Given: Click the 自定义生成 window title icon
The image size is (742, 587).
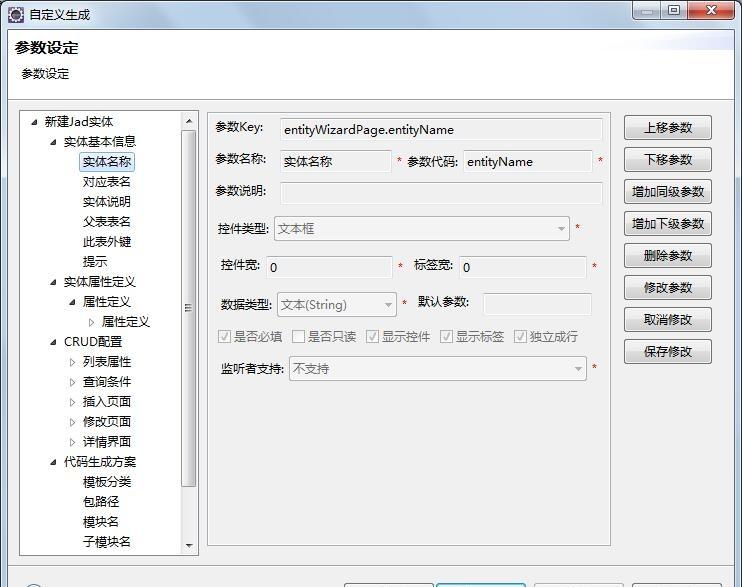Looking at the screenshot, I should (x=16, y=14).
